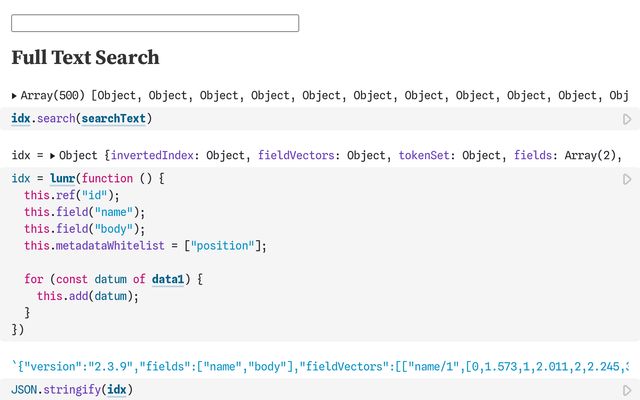The width and height of the screenshot is (640, 400).
Task: Click the search text input box
Action: click(155, 23)
